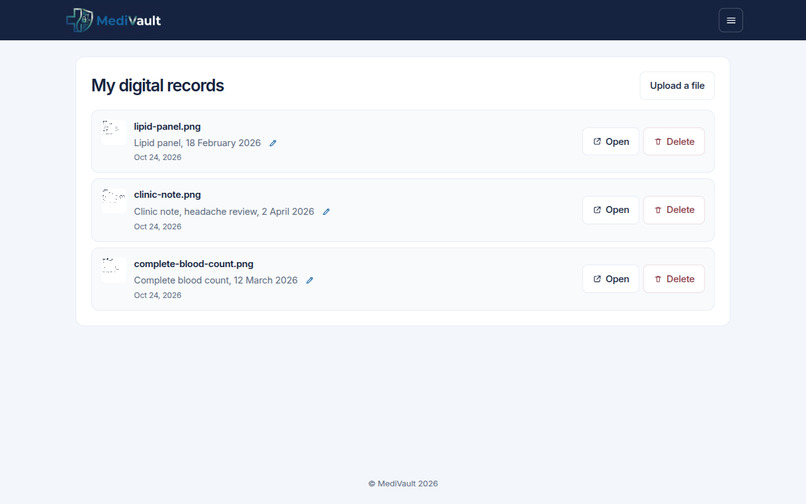Viewport: 806px width, 504px height.
Task: Click the "My digital records" heading
Action: point(158,85)
